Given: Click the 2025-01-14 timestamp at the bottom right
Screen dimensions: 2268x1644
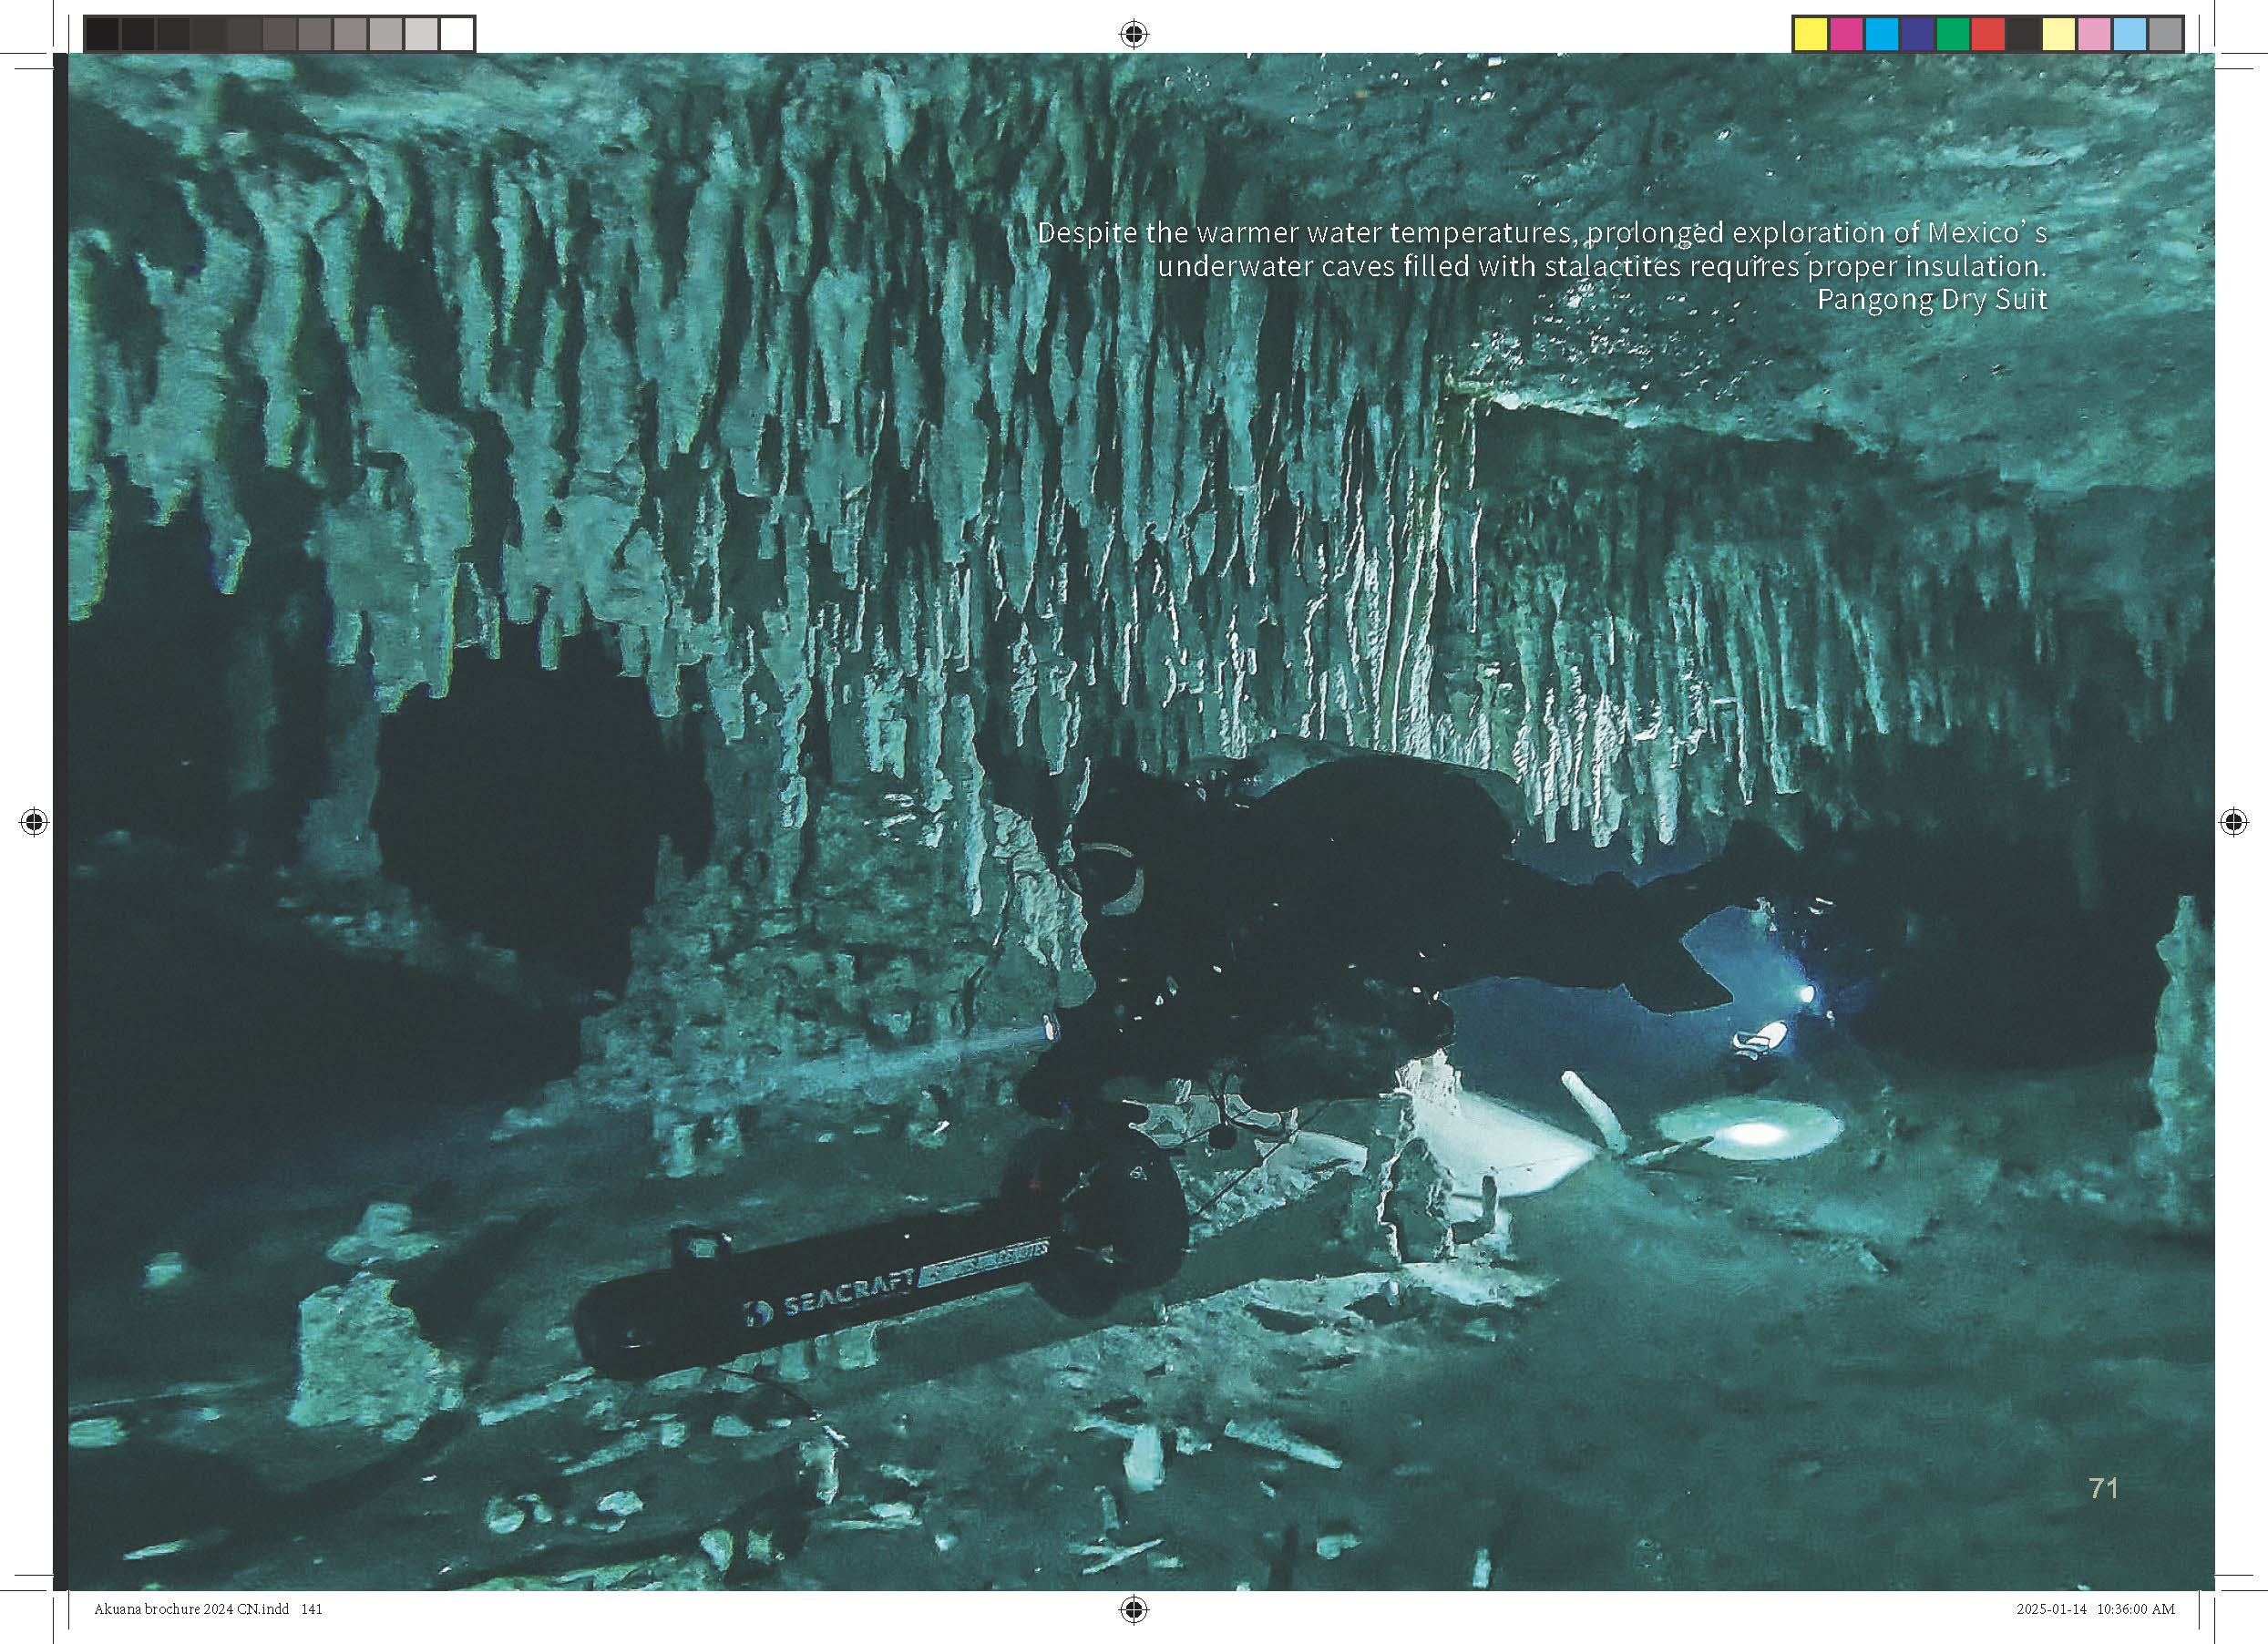Looking at the screenshot, I should tap(2052, 1609).
